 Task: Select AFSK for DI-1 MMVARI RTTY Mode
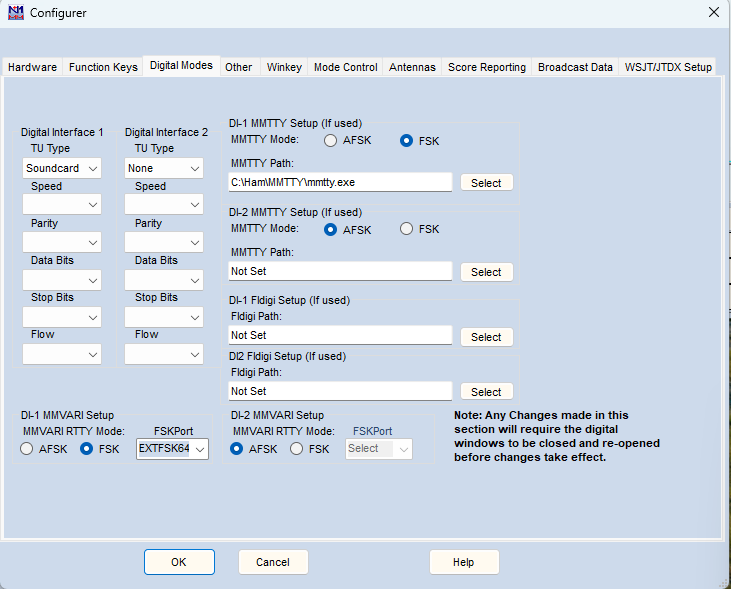(27, 449)
